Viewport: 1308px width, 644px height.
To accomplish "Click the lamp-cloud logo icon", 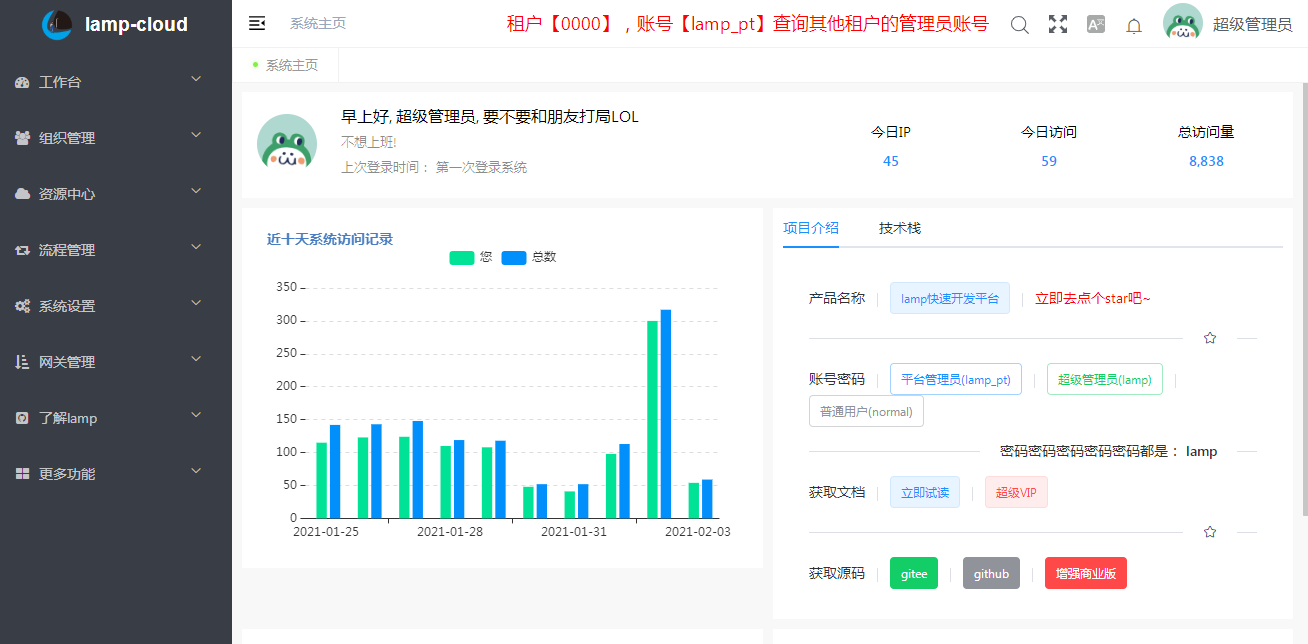I will (x=57, y=25).
